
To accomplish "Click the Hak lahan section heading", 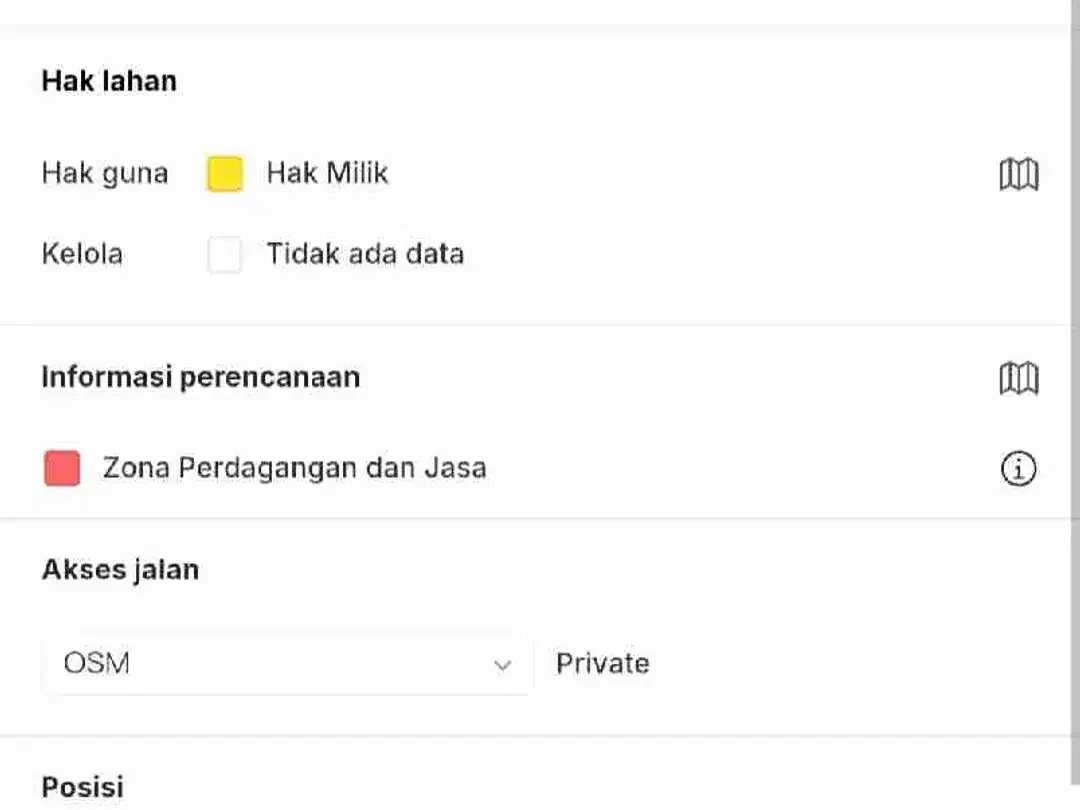I will click(110, 81).
